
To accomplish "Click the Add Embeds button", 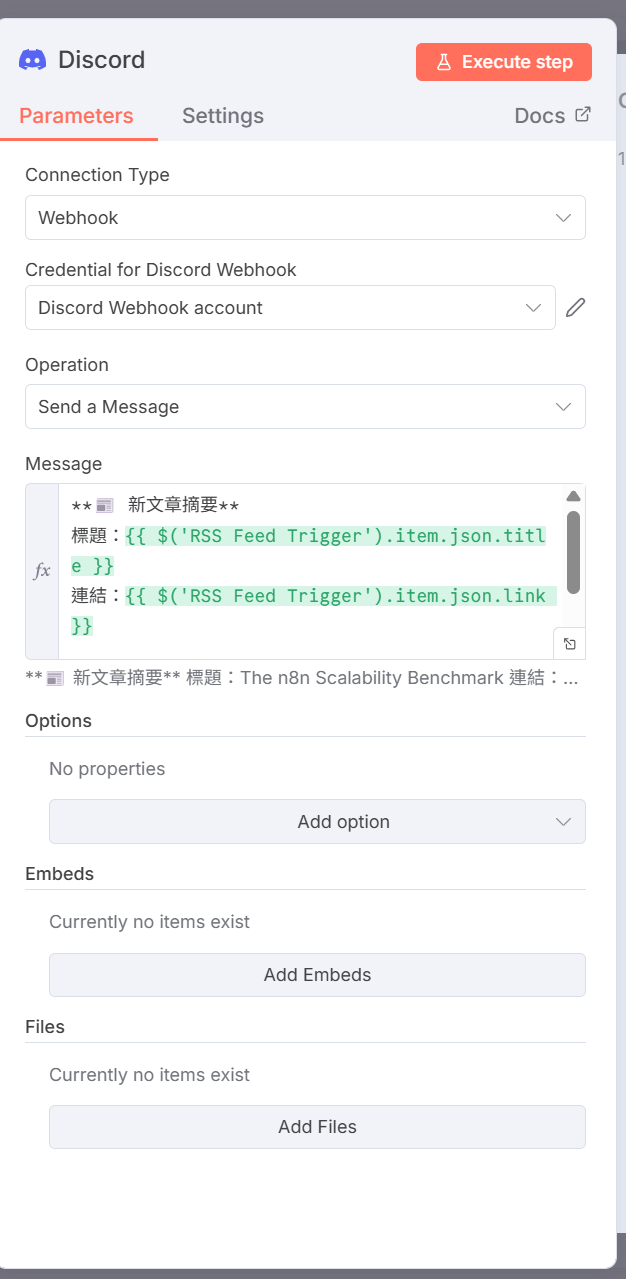I will 317,975.
